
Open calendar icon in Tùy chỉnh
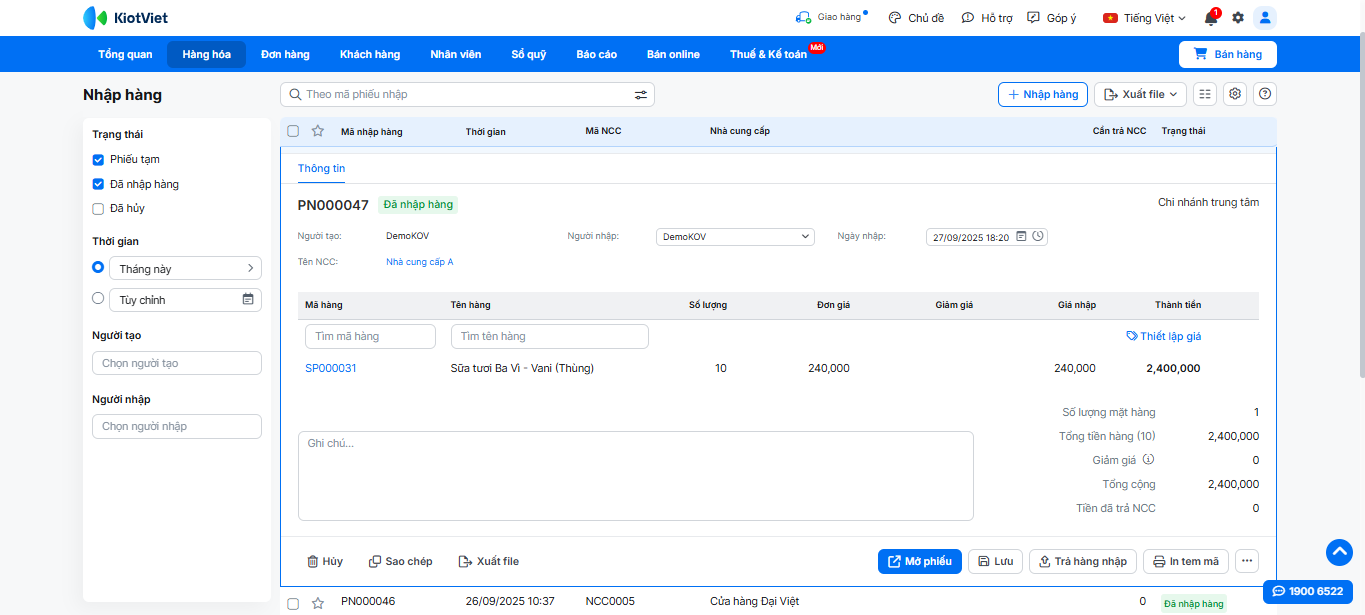[248, 299]
